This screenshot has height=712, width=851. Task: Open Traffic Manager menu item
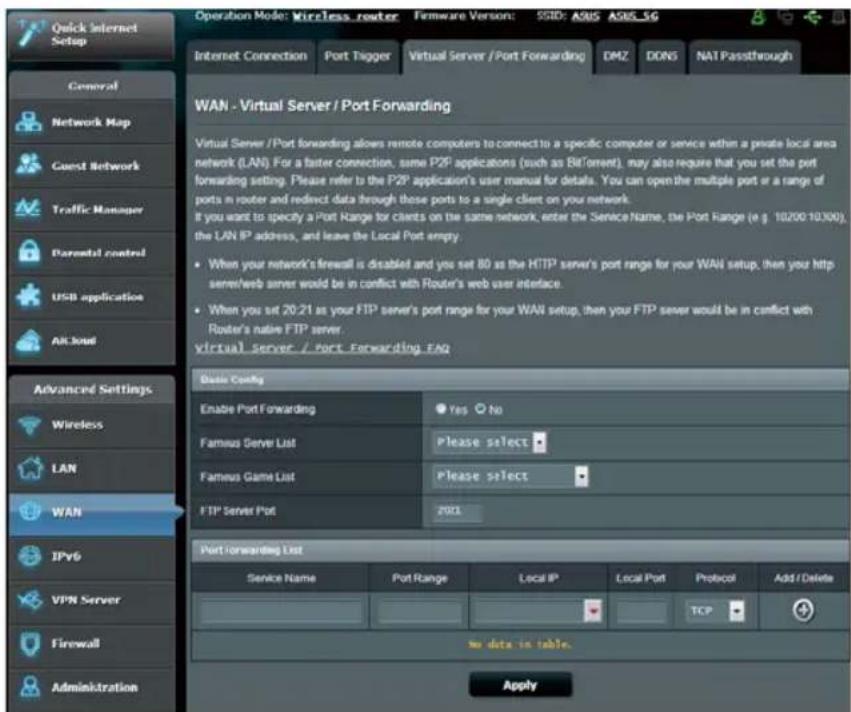click(91, 209)
